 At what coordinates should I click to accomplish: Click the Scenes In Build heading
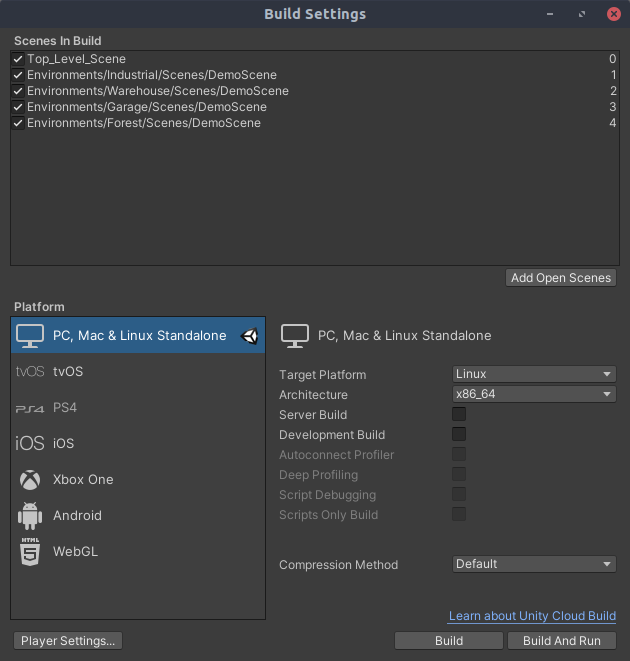(x=58, y=41)
